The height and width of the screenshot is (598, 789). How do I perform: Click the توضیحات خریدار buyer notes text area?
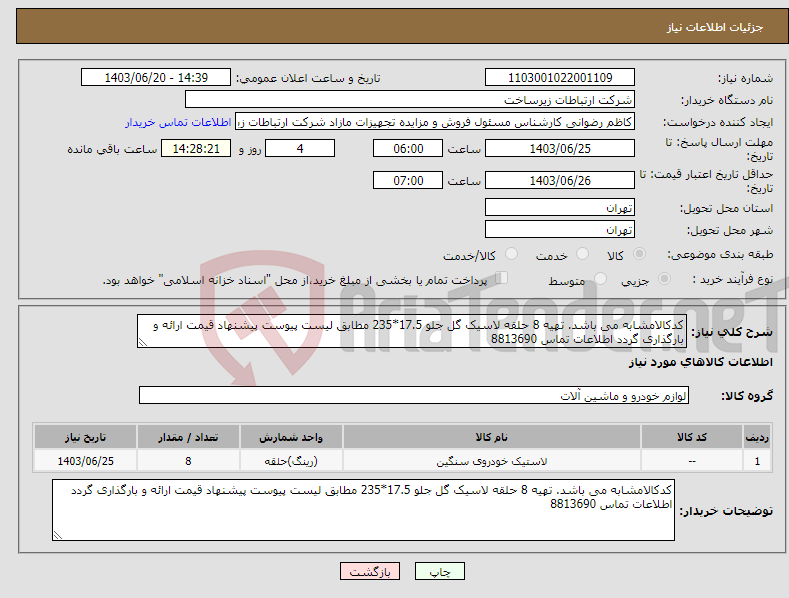point(363,510)
